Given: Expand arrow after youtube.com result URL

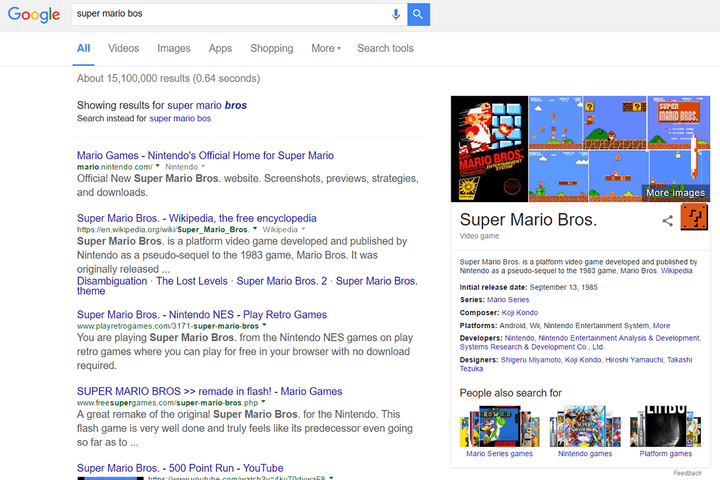Looking at the screenshot, I should point(331,478).
